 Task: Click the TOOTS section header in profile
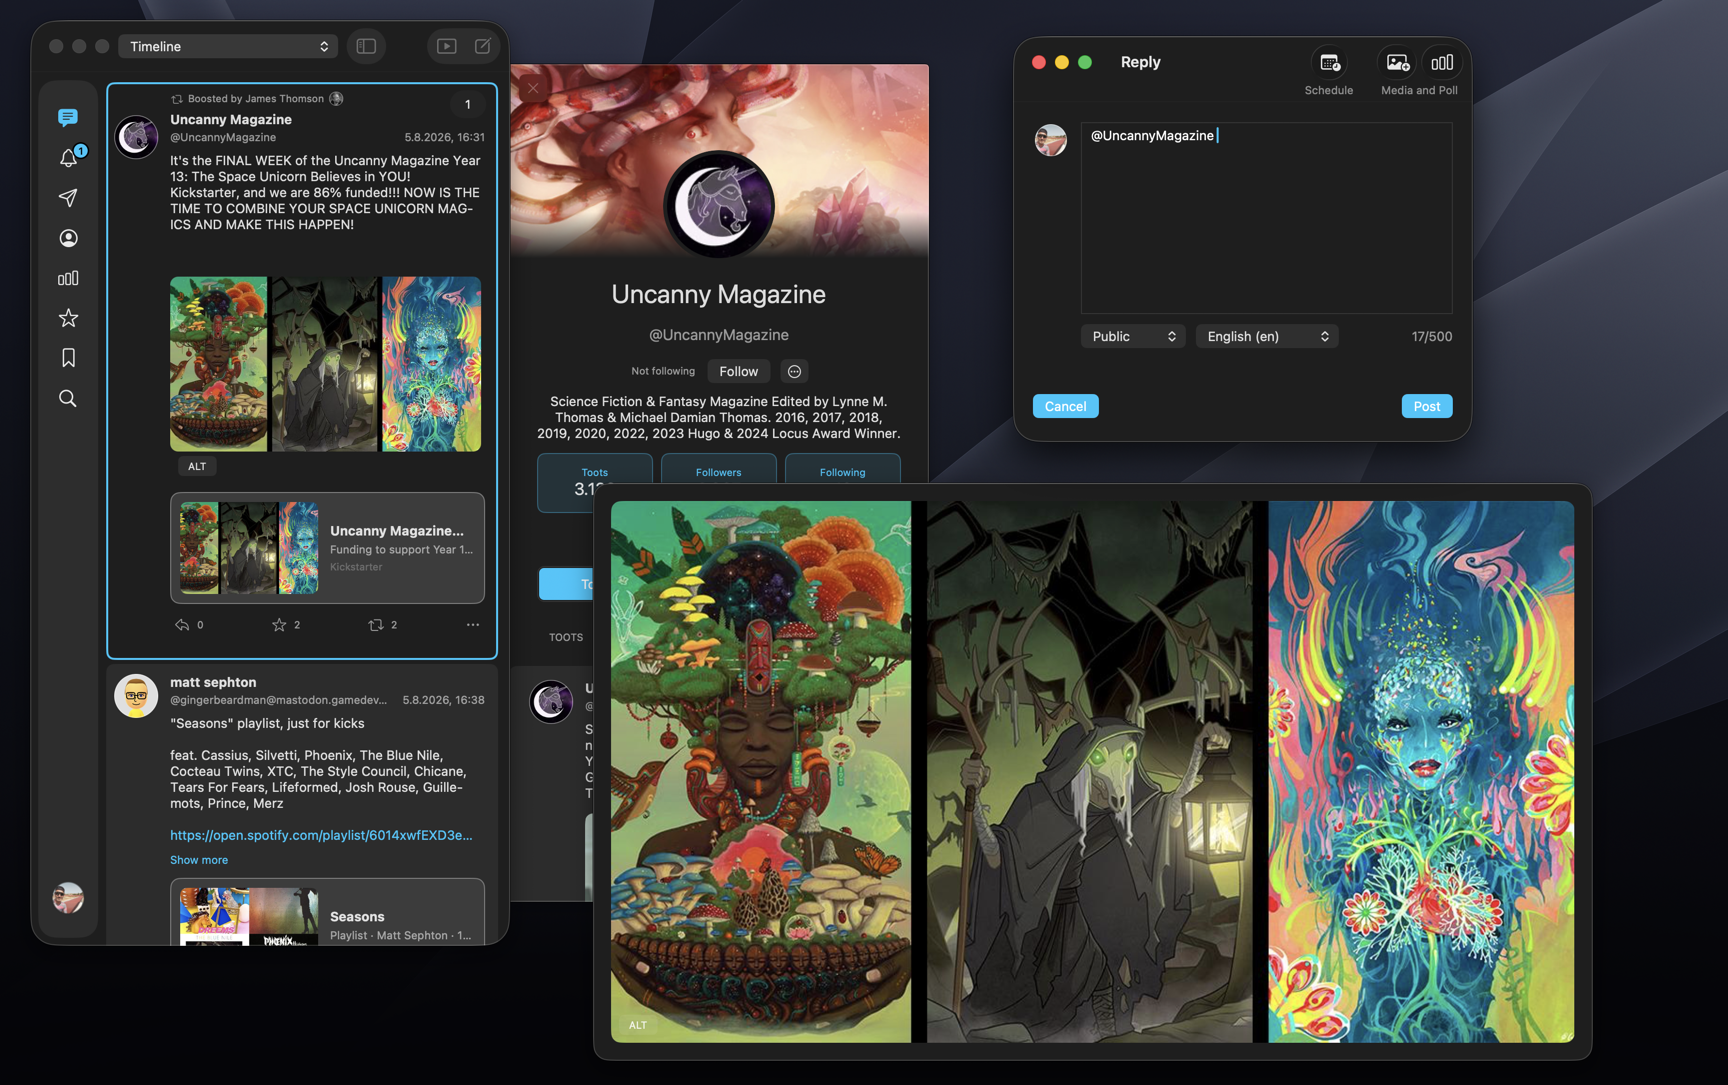566,637
